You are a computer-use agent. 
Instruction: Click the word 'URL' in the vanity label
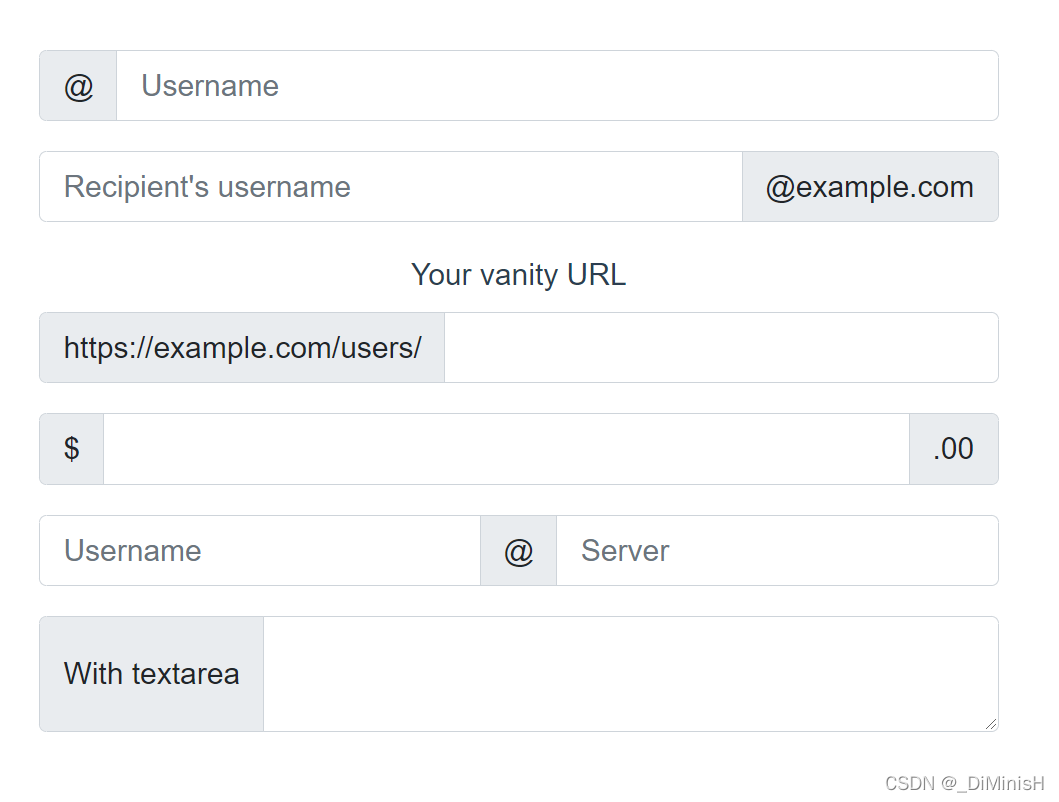(596, 275)
